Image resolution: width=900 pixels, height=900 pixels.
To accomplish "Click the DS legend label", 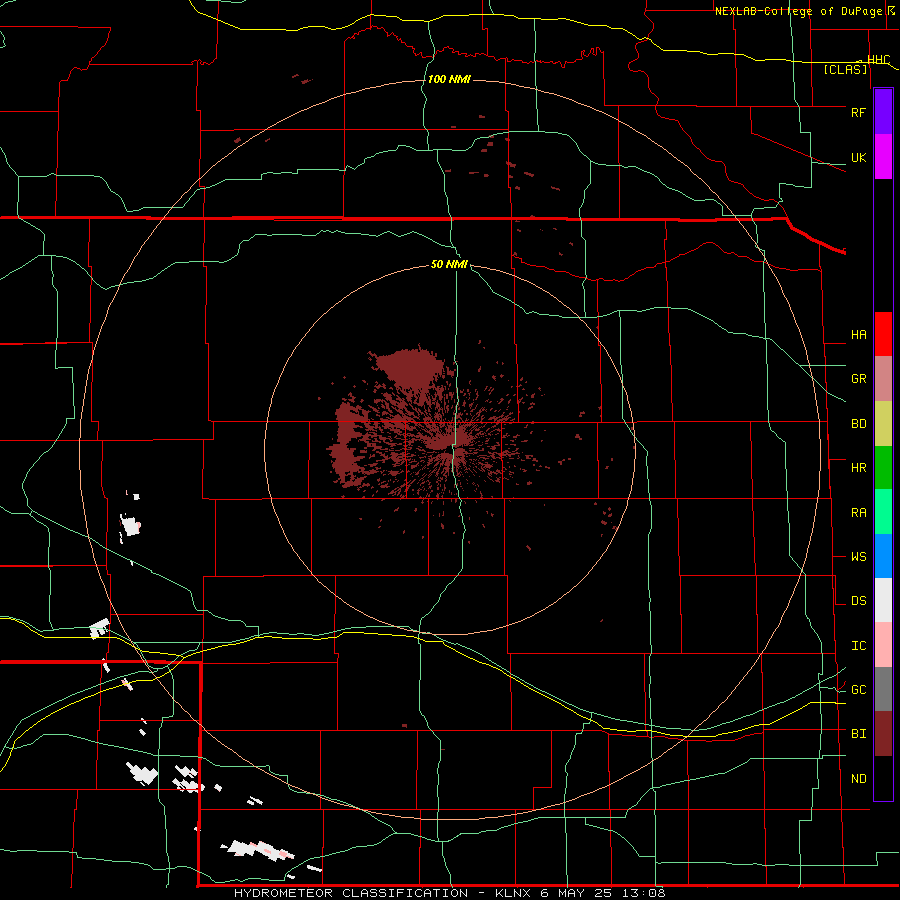I will (858, 601).
